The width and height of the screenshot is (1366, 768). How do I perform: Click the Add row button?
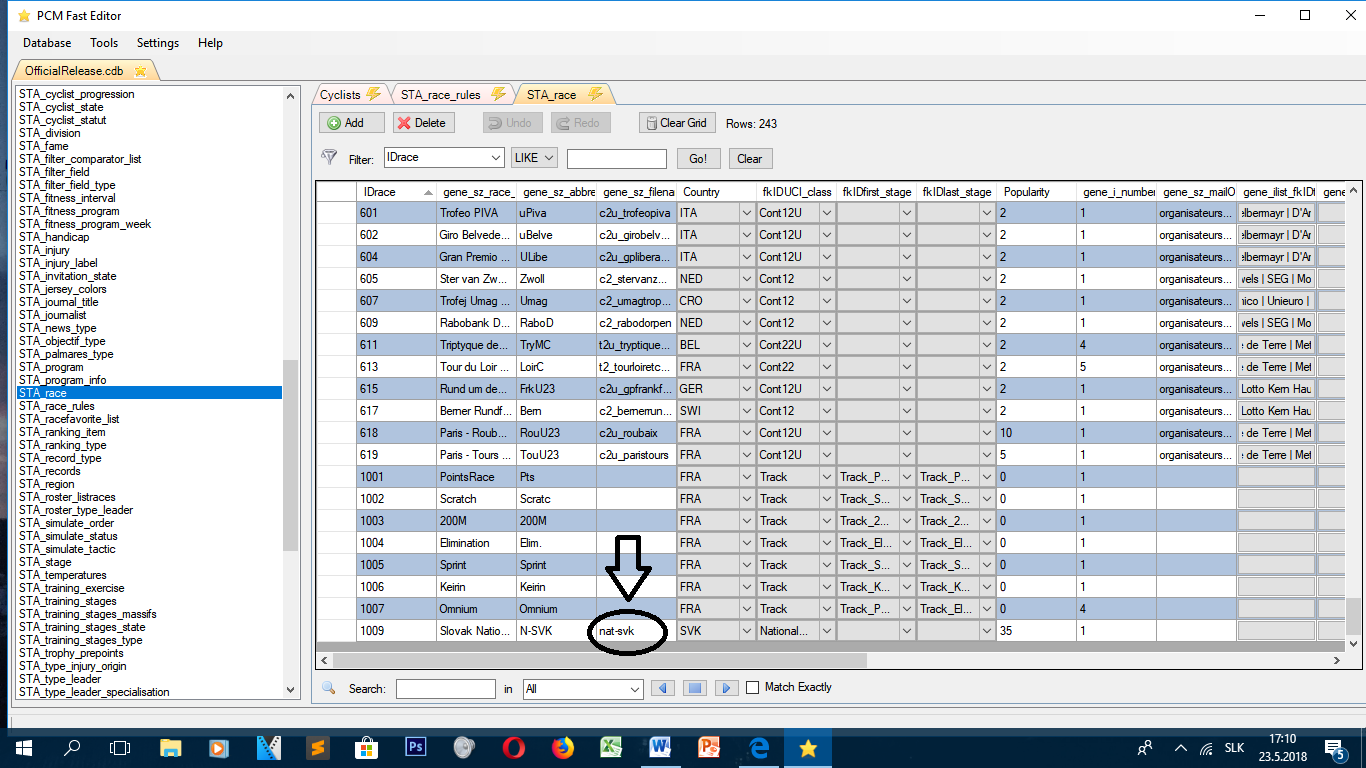pos(352,123)
